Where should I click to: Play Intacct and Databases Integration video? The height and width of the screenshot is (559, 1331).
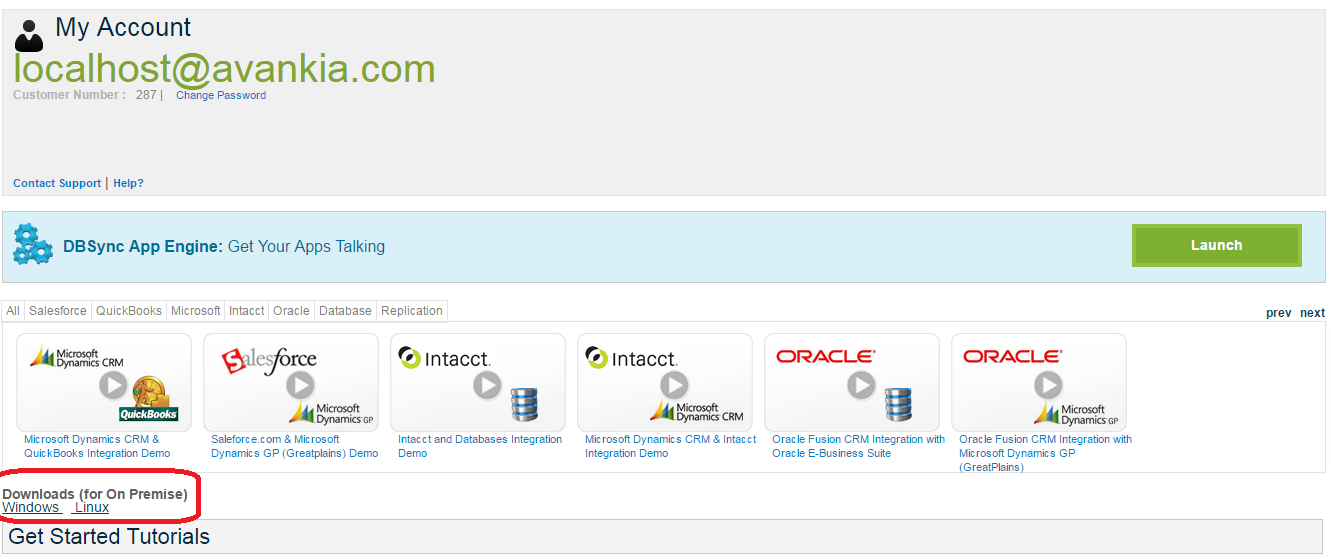487,385
